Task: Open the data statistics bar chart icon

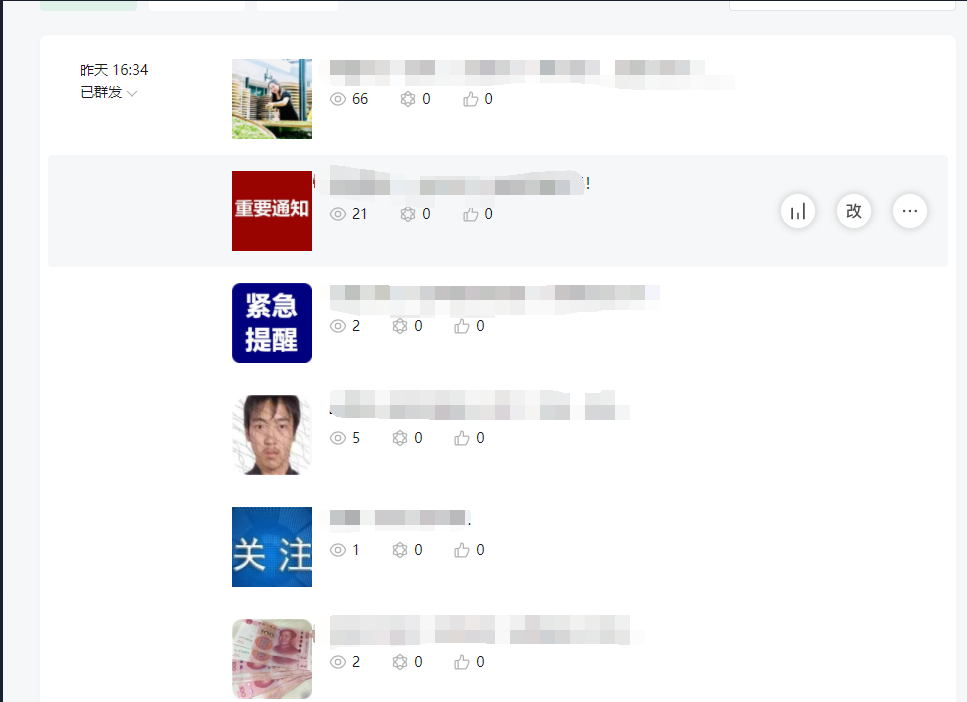Action: point(798,212)
